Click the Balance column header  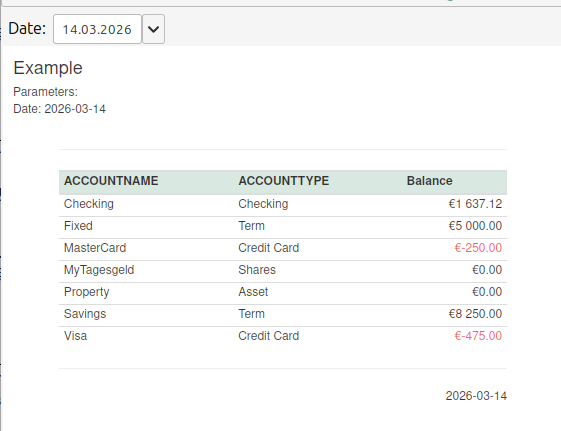click(429, 181)
